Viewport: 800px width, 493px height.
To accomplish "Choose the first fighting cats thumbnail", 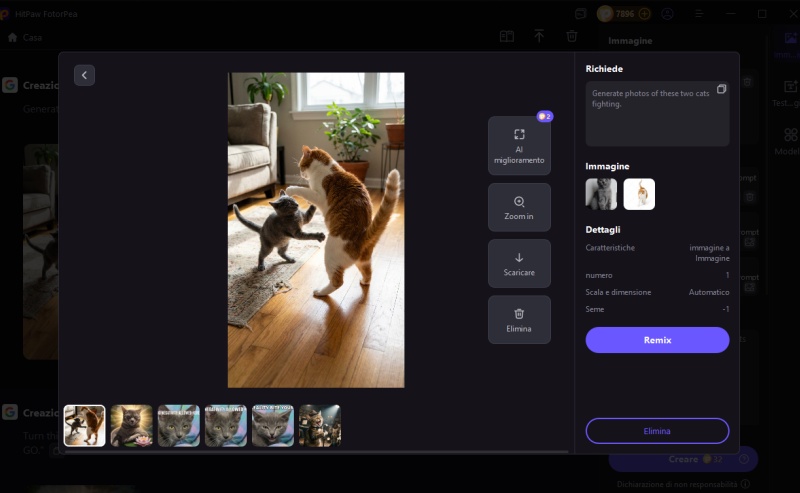I will point(84,425).
